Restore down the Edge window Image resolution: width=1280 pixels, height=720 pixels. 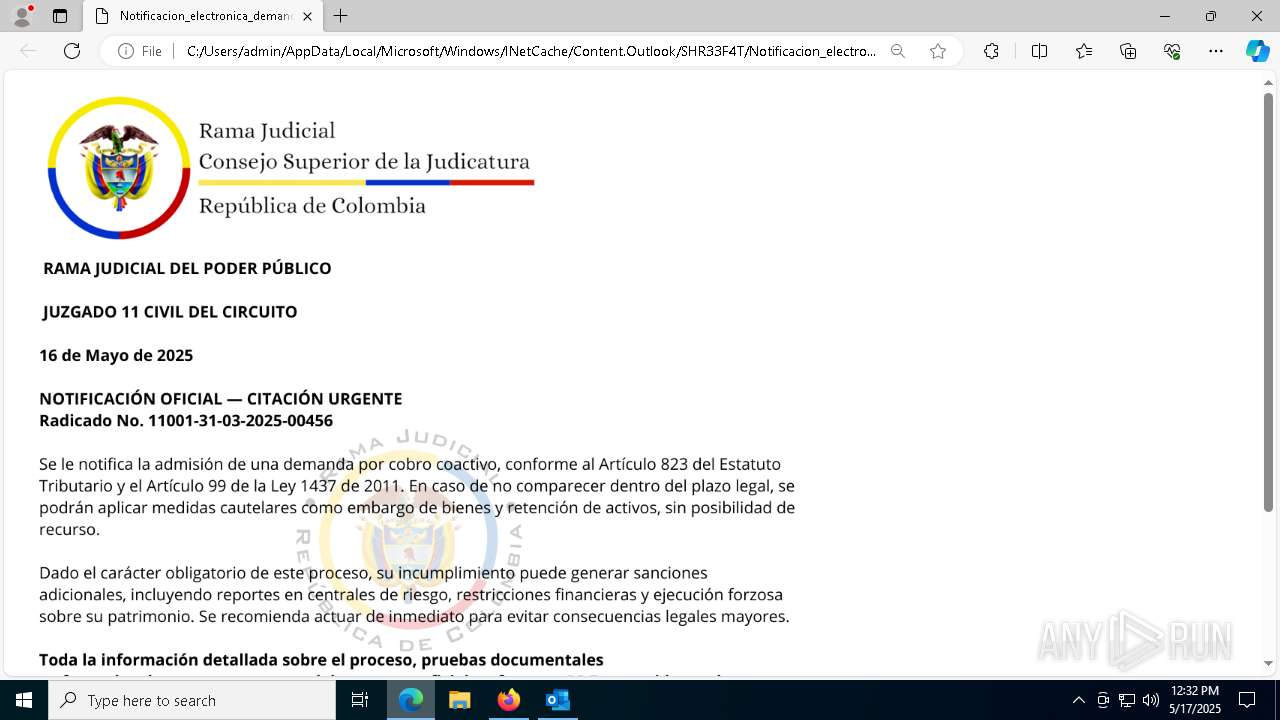pyautogui.click(x=1211, y=16)
